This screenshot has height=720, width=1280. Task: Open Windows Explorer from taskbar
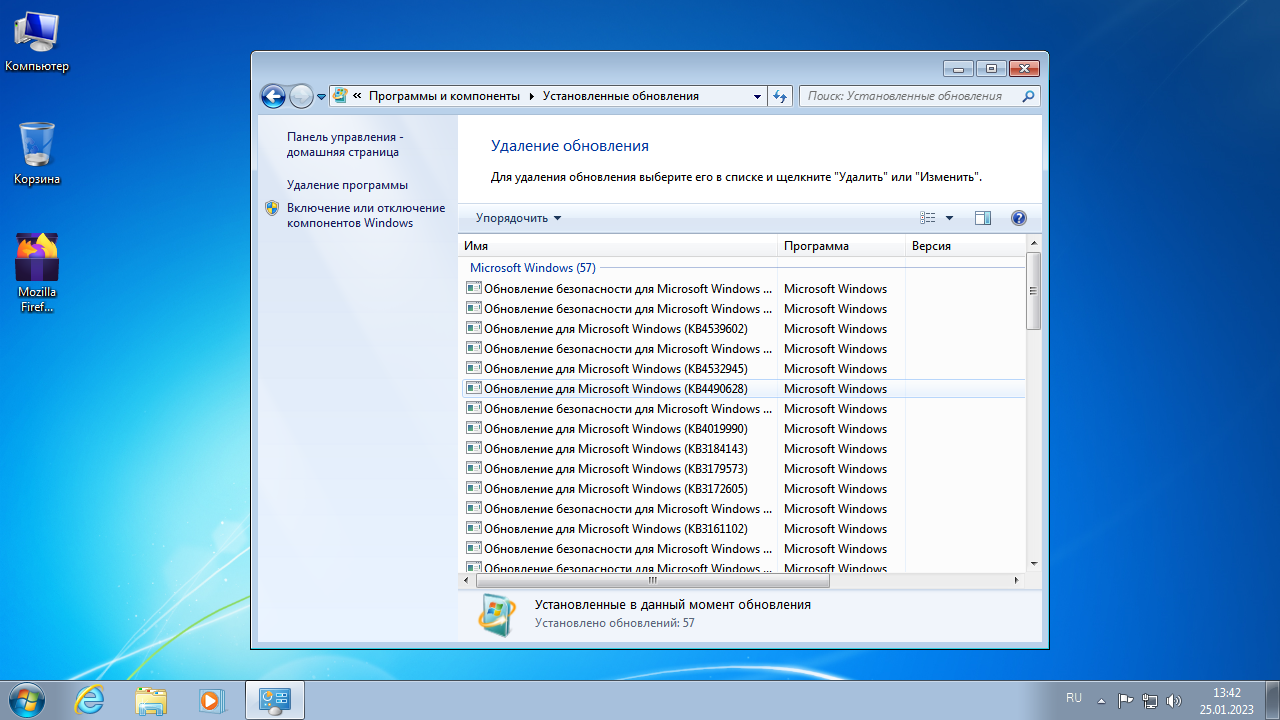click(151, 700)
